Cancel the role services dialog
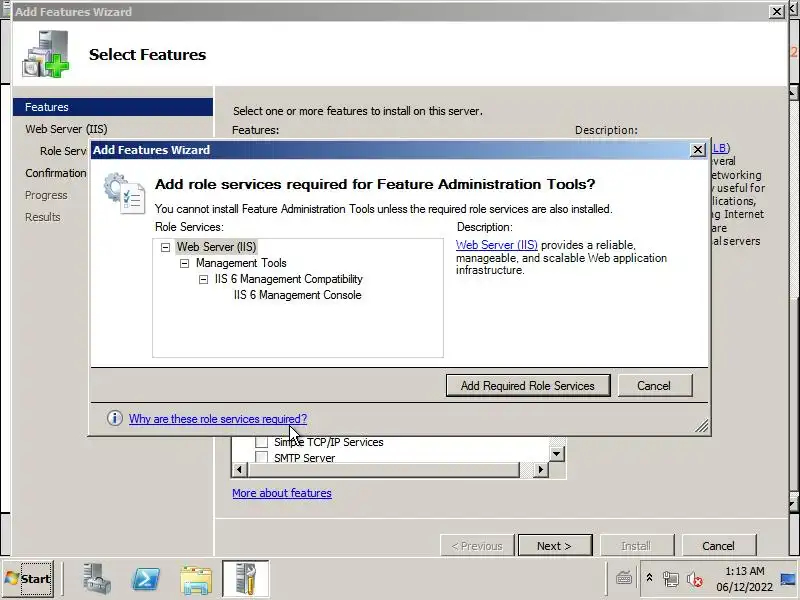 [x=655, y=386]
